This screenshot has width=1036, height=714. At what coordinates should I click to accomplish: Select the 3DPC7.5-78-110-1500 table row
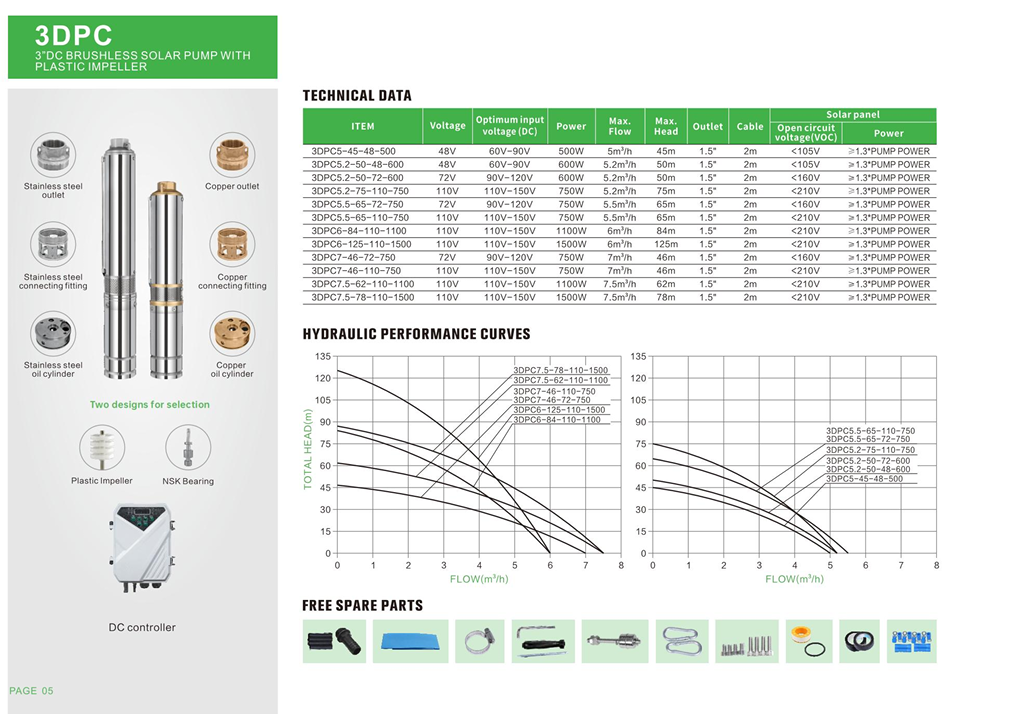click(x=619, y=297)
